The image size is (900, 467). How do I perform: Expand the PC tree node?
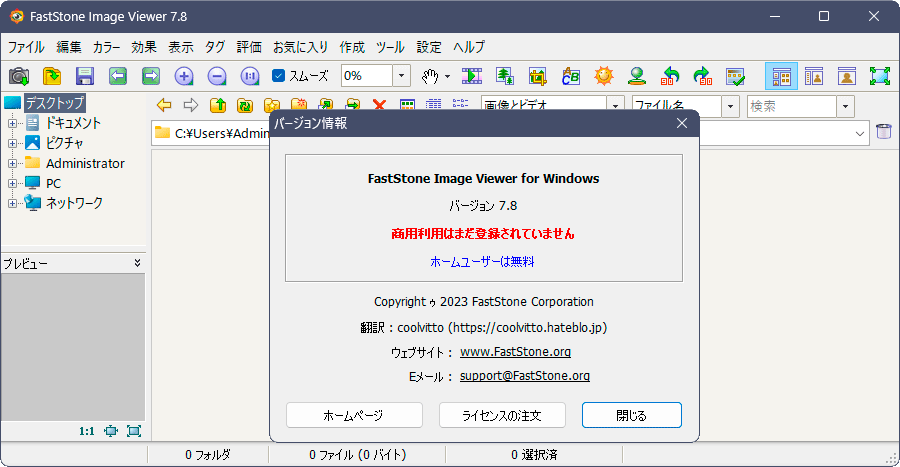click(12, 184)
